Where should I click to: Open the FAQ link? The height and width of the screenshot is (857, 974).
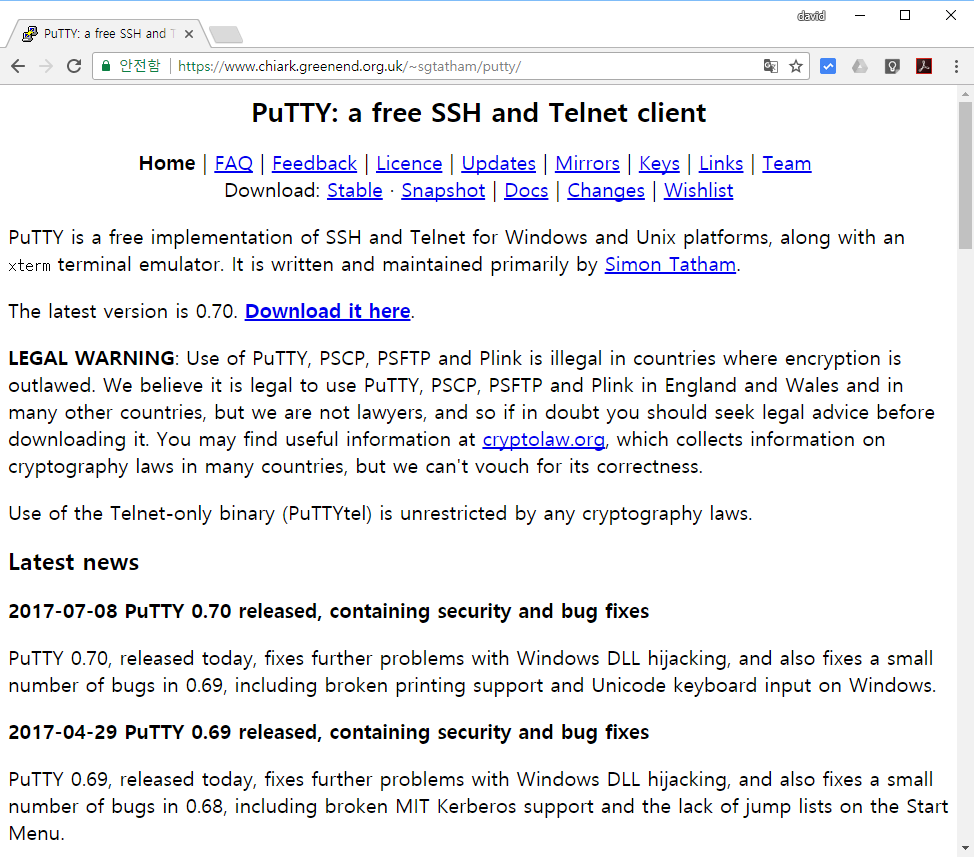click(234, 163)
